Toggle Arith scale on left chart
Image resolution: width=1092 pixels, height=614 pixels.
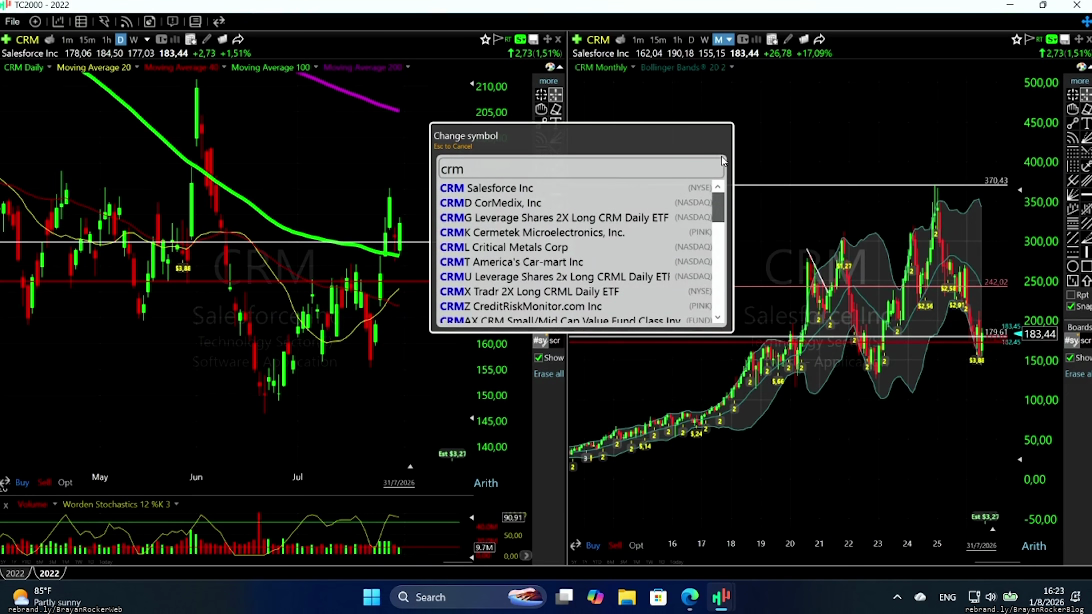click(x=485, y=483)
